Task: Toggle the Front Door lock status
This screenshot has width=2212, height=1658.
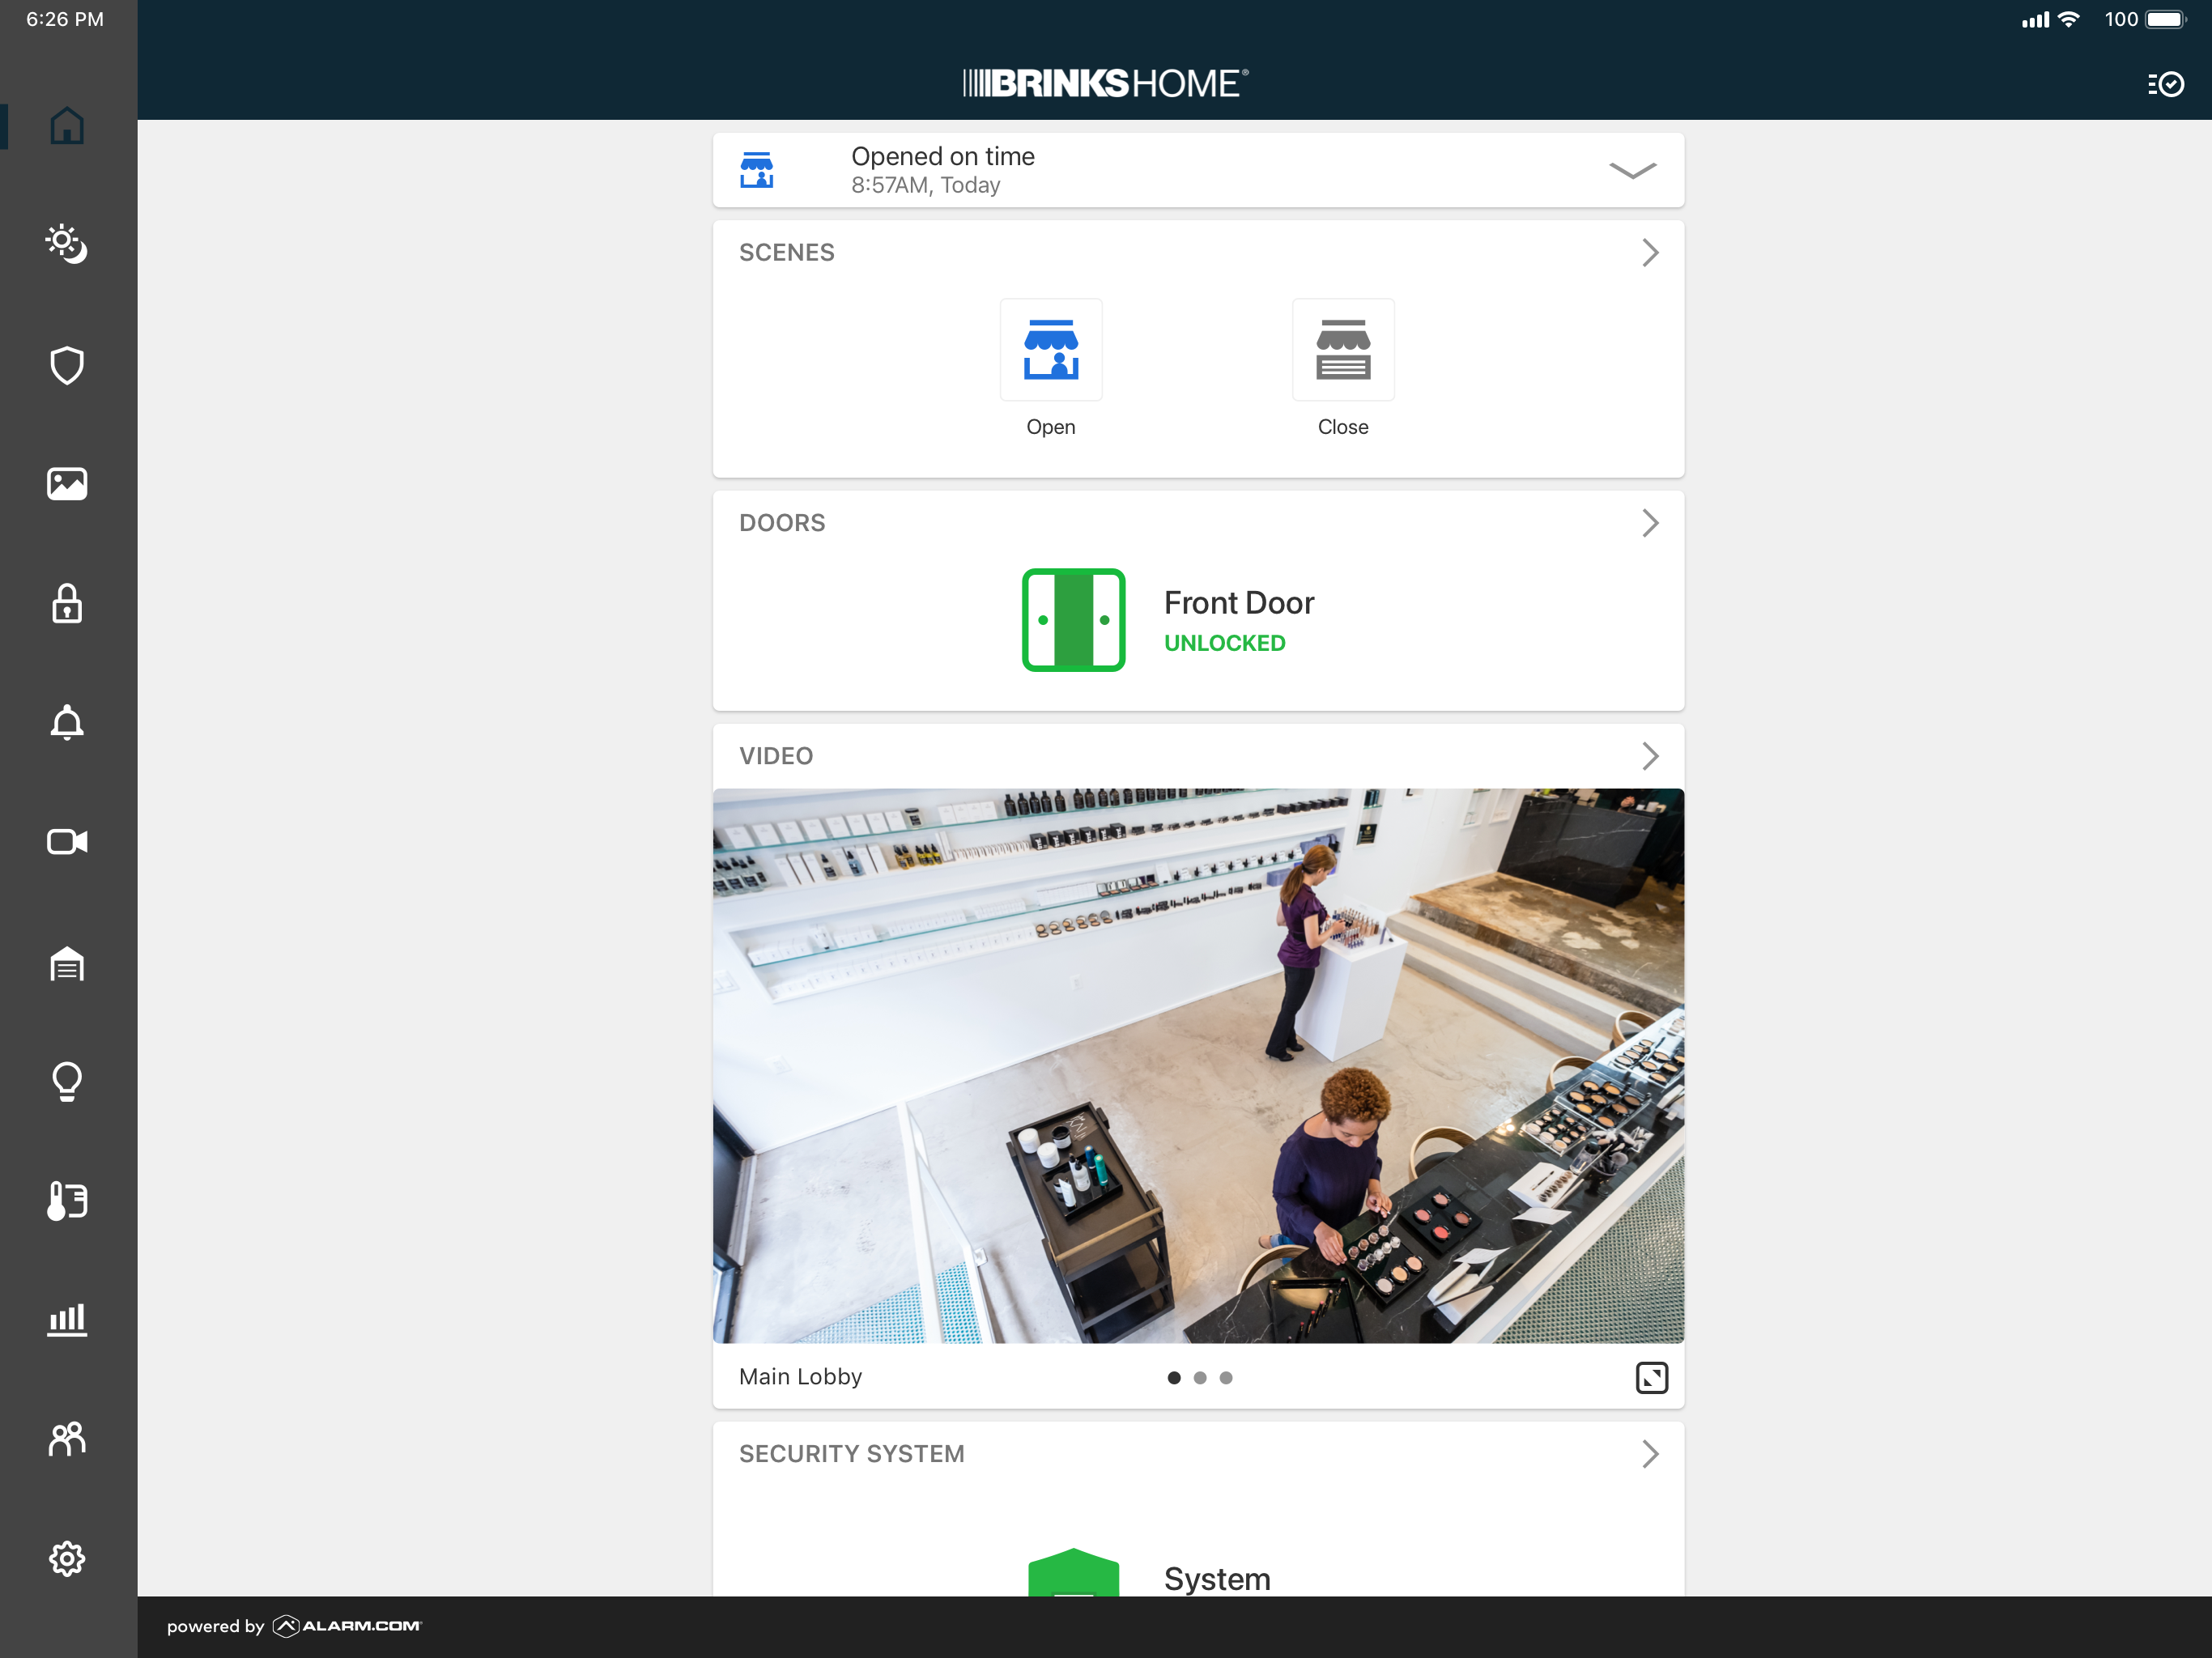Action: (1073, 620)
